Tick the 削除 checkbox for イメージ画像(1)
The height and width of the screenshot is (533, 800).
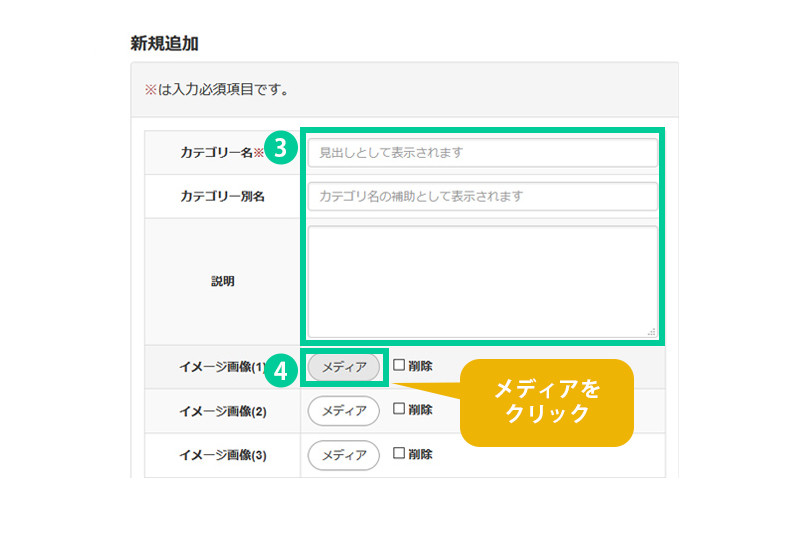(x=399, y=366)
